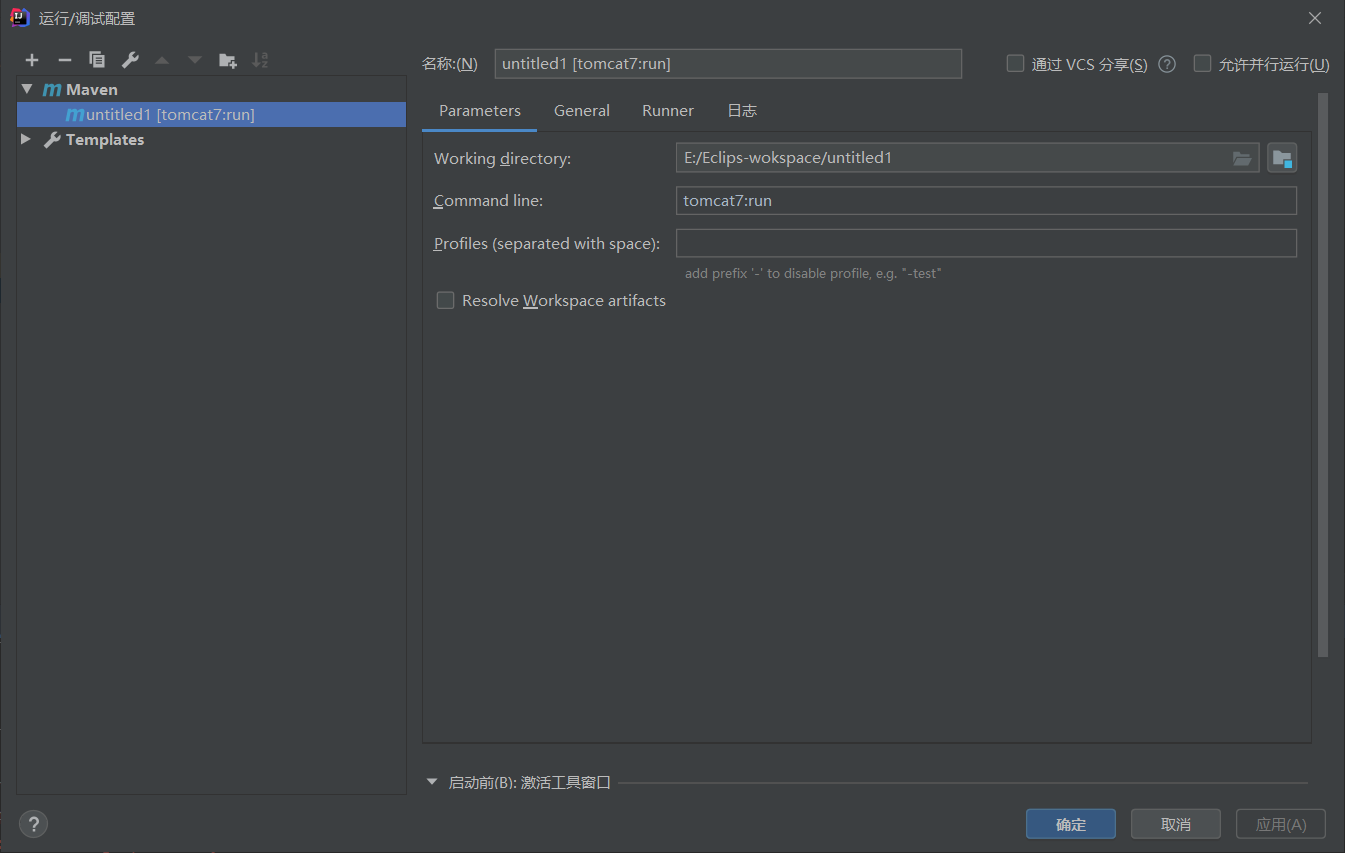Move configuration up with arrow icon
Screen dimensions: 1345x853
tap(162, 60)
